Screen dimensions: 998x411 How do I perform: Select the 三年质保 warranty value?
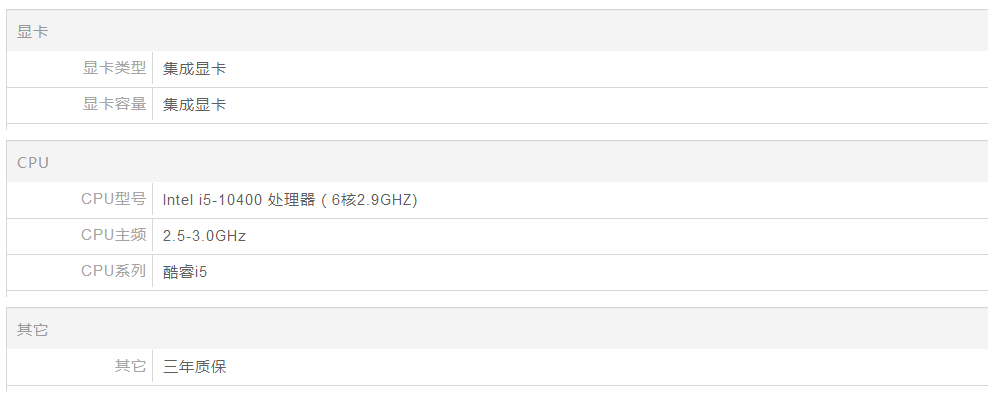click(x=194, y=367)
